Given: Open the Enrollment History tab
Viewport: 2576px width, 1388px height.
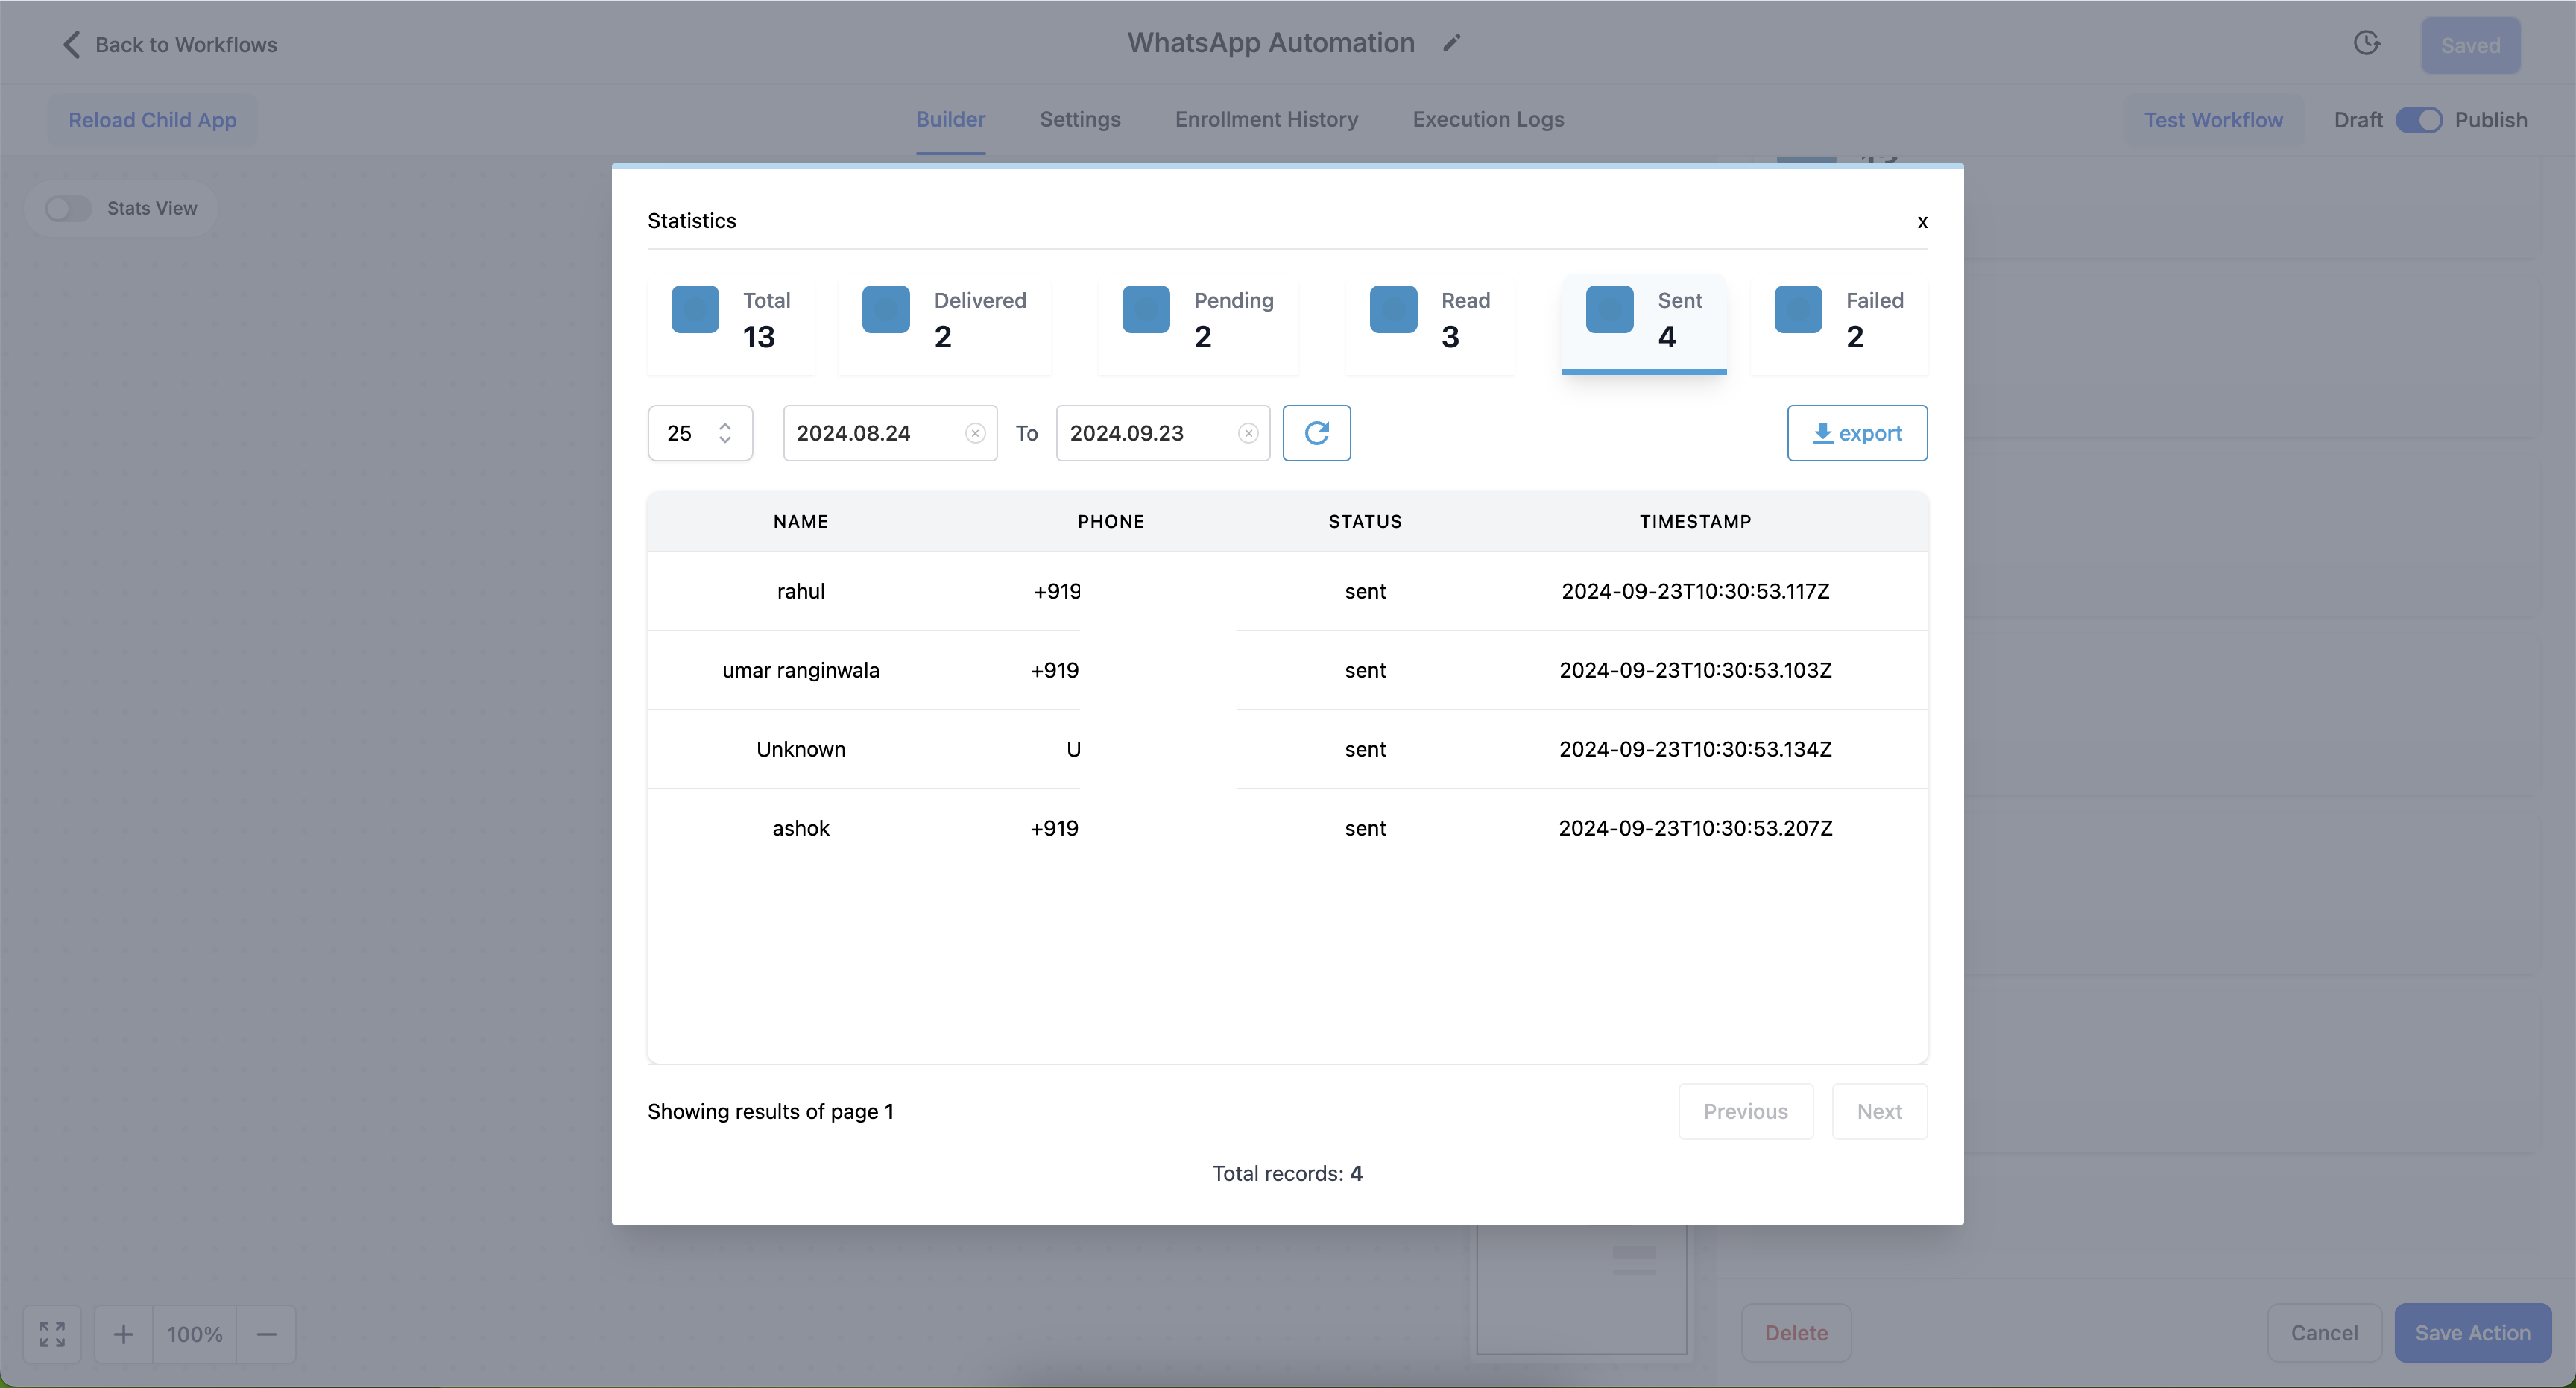Looking at the screenshot, I should click(x=1266, y=119).
